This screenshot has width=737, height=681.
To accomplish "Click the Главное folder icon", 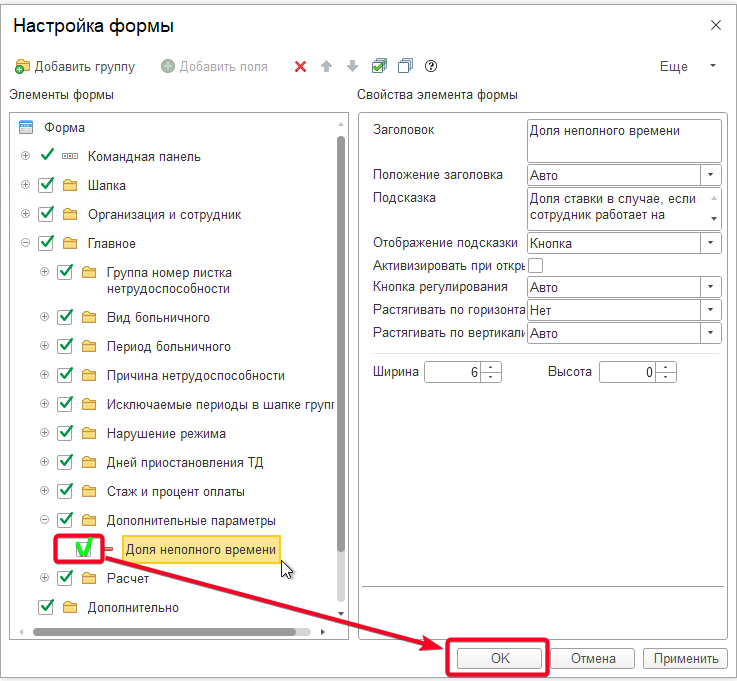I will [x=70, y=243].
